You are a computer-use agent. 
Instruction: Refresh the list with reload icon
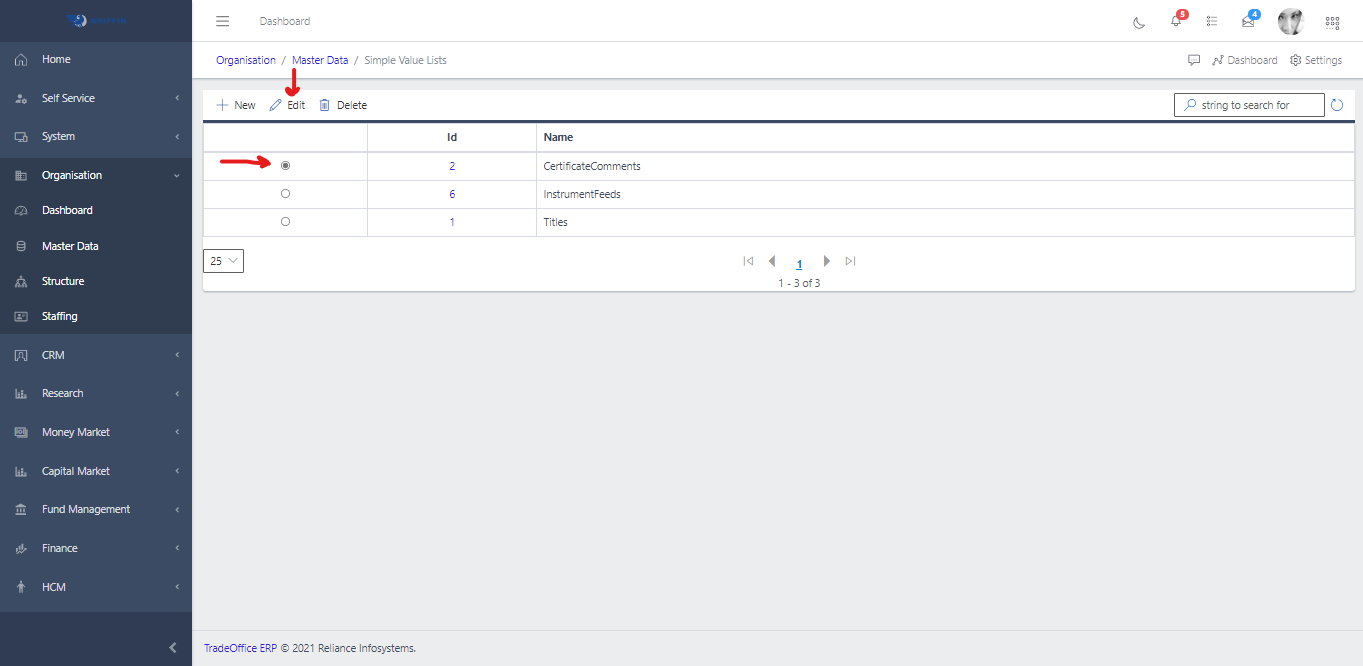[1337, 105]
